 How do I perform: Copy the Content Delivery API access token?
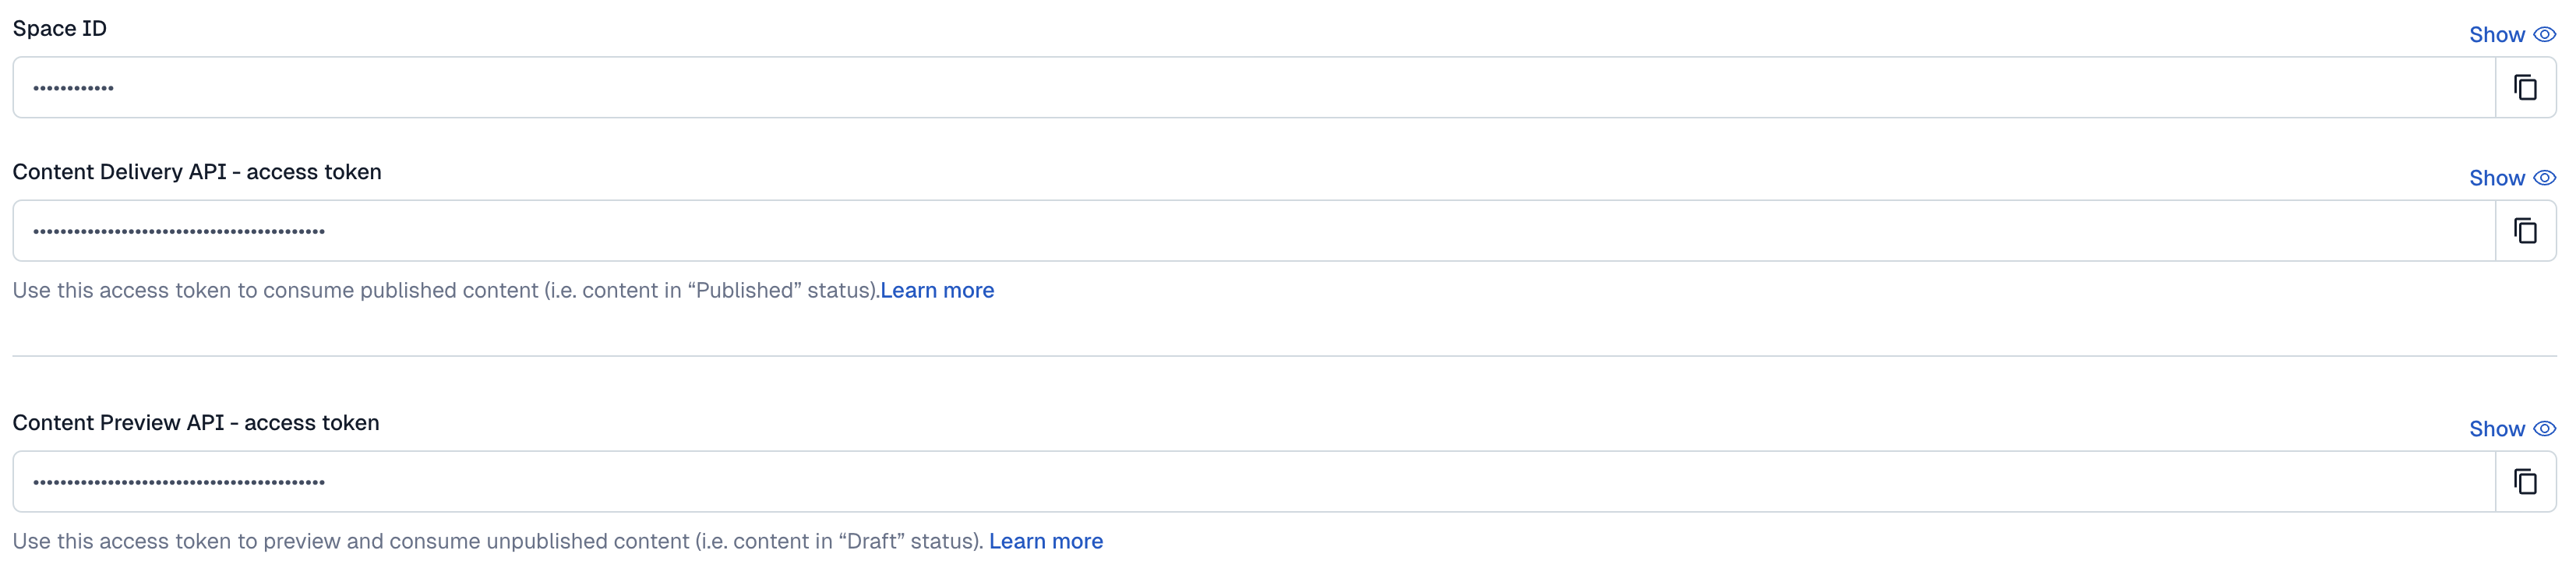[x=2525, y=231]
